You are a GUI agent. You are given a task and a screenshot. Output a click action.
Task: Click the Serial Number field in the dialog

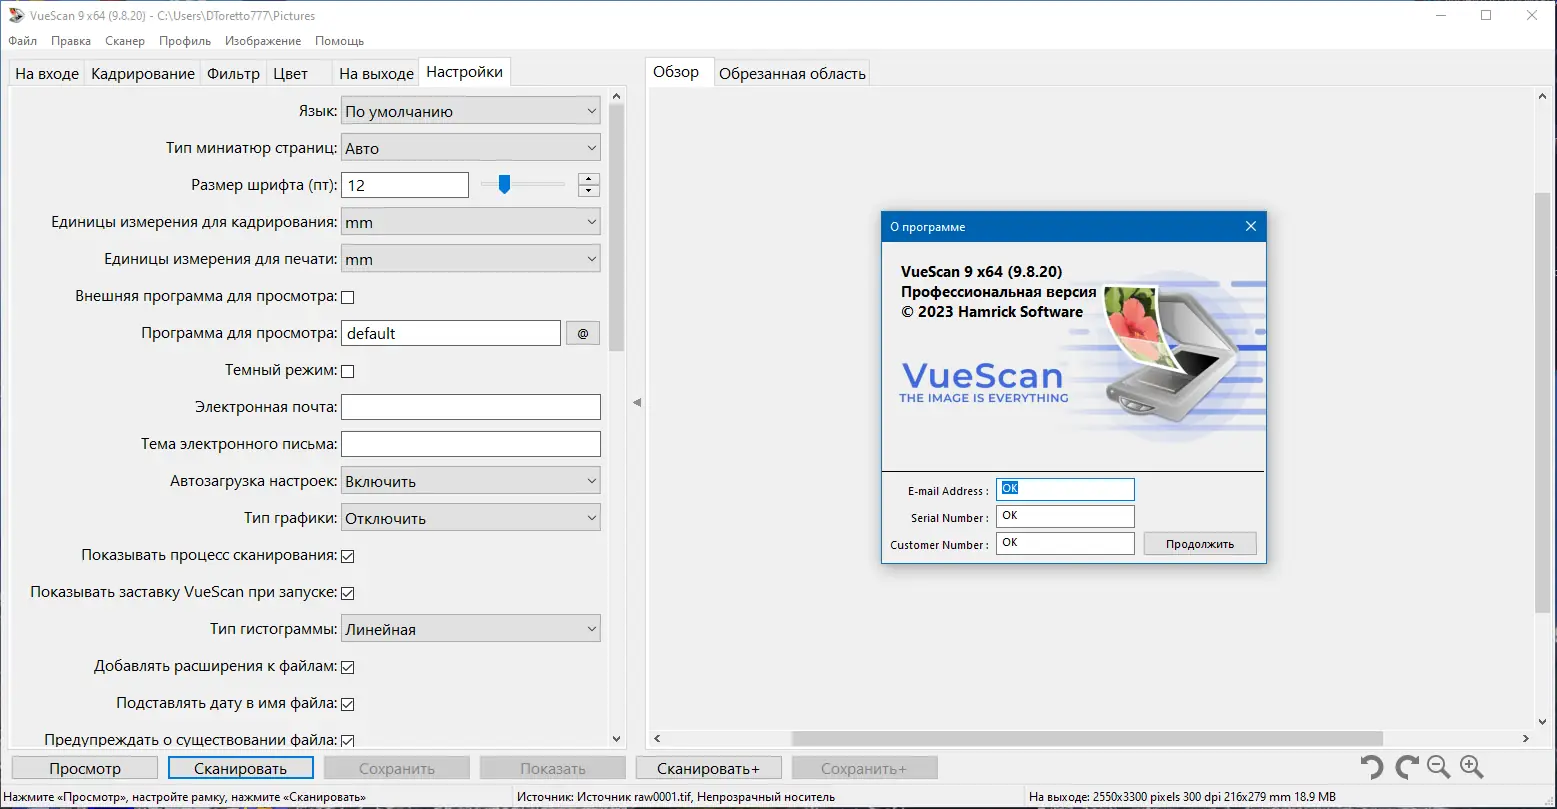click(1065, 516)
